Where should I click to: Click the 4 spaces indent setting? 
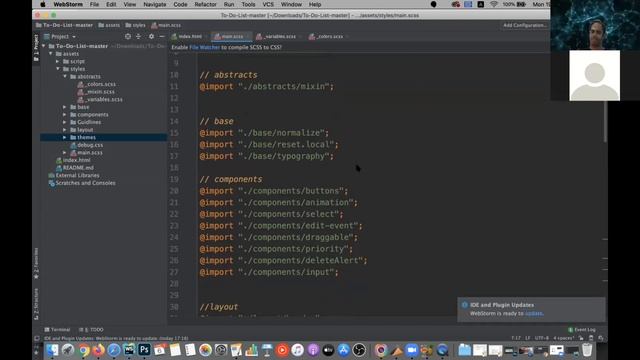(564, 338)
